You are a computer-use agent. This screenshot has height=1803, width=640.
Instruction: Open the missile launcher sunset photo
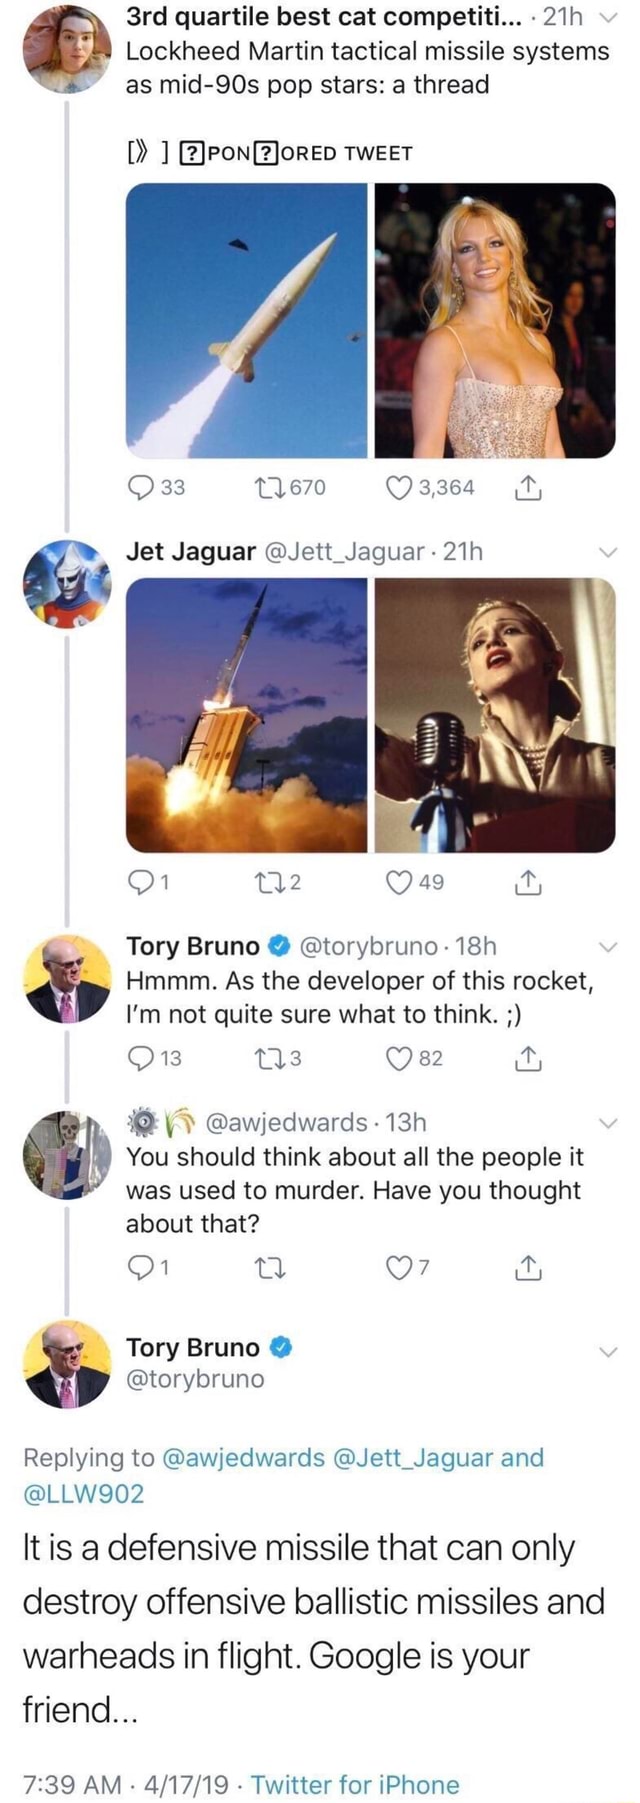point(246,715)
